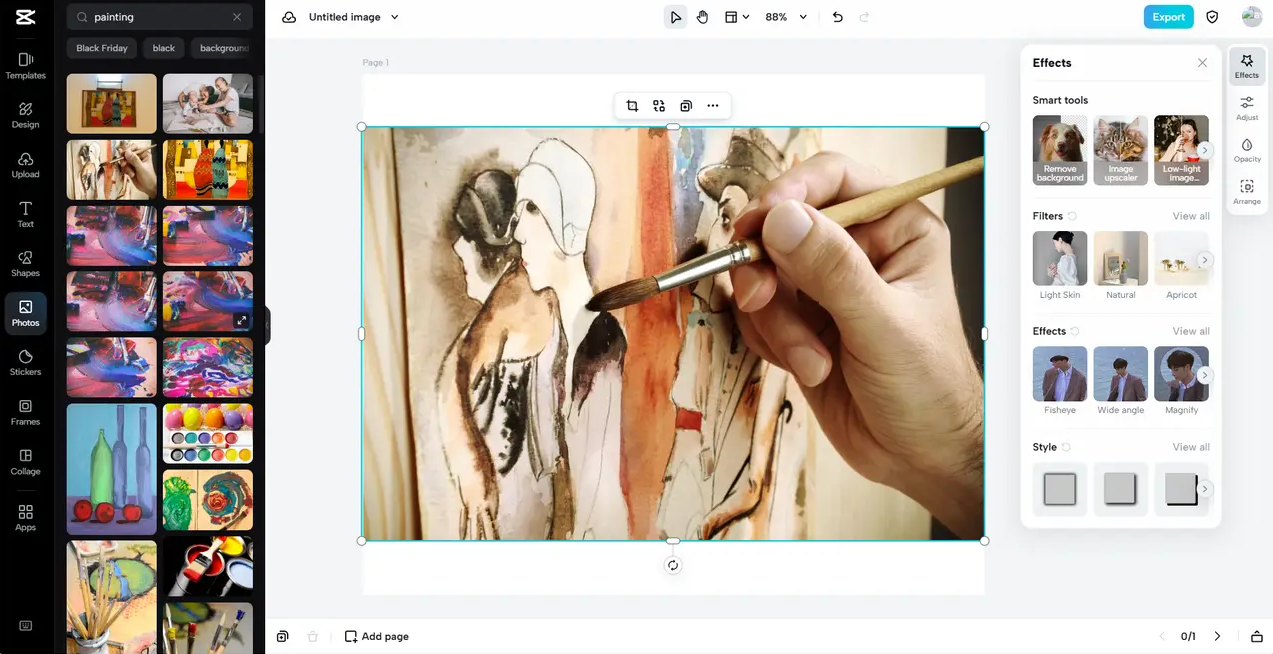The height and width of the screenshot is (654, 1273).
Task: Open the Templates panel
Action: (26, 66)
